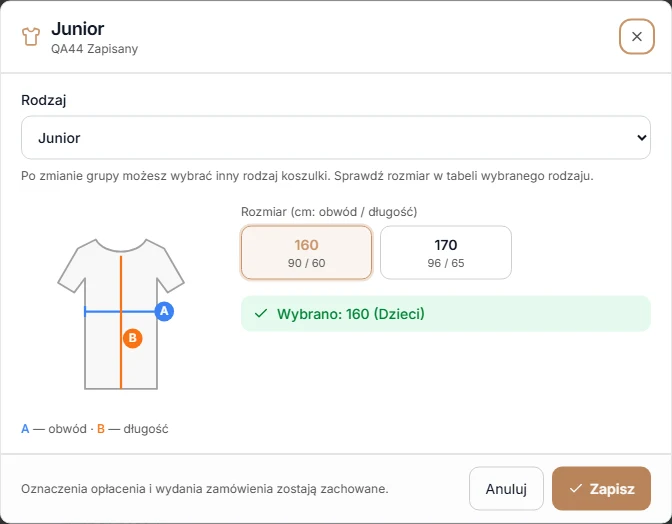Click the orange B marker on shirt
Screen dimensions: 672x524
click(132, 338)
